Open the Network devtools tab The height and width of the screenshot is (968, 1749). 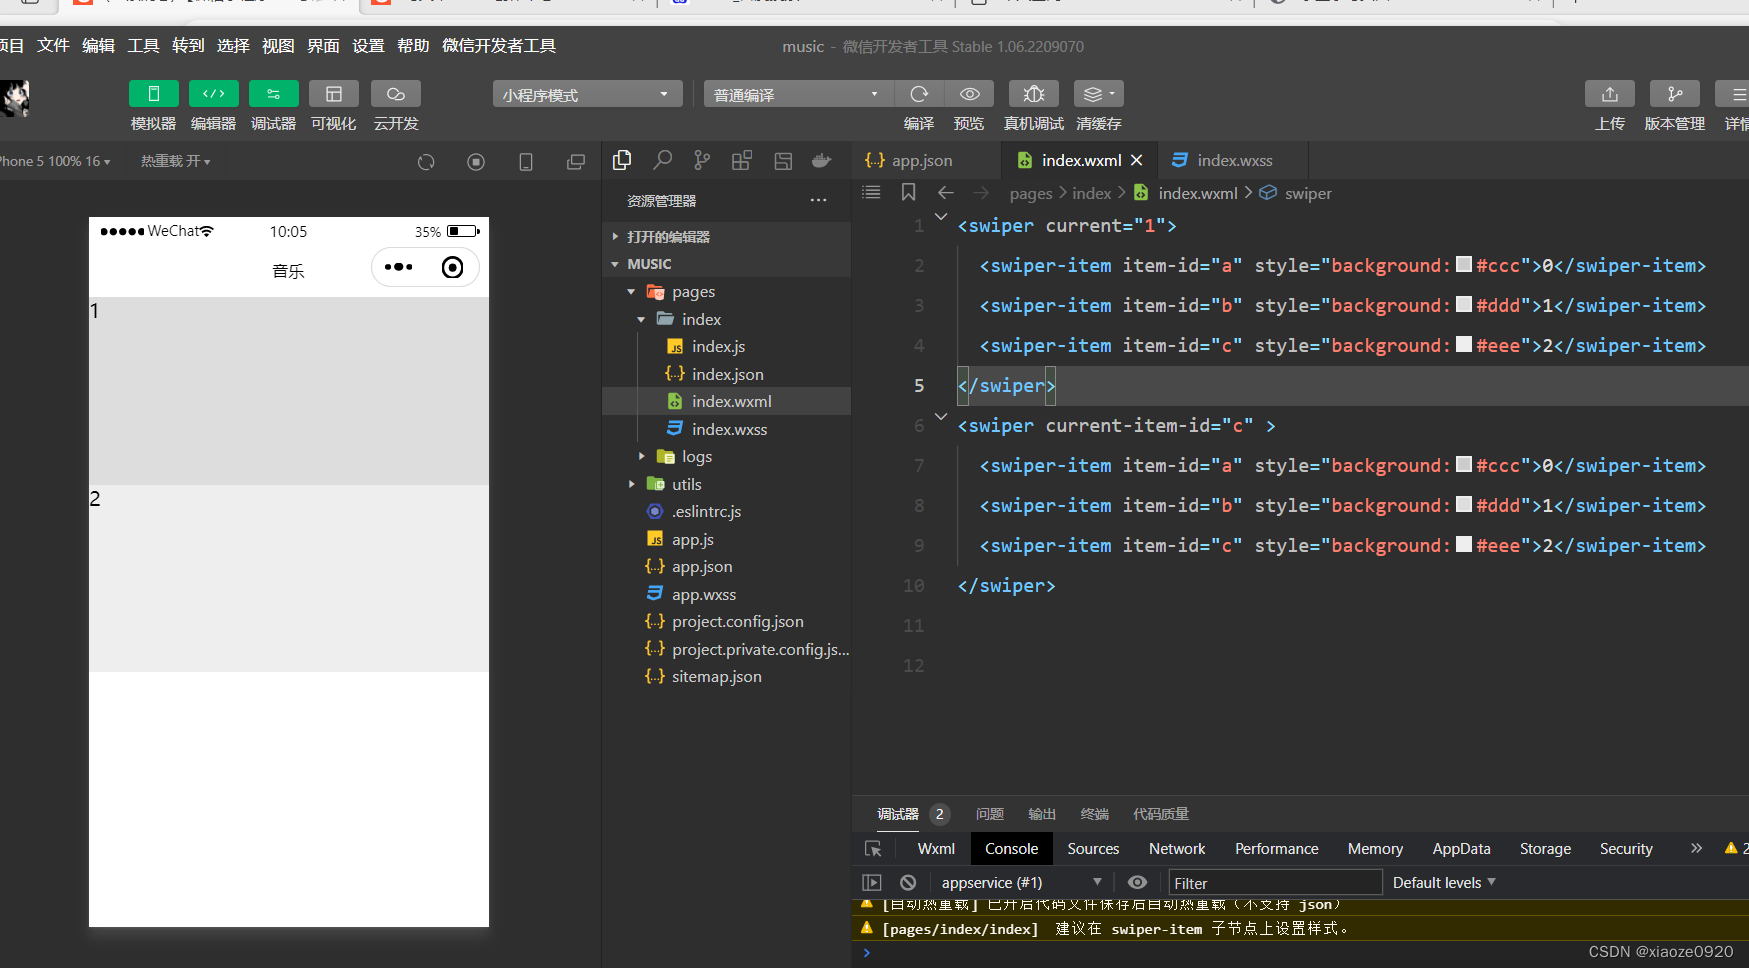[x=1177, y=849]
